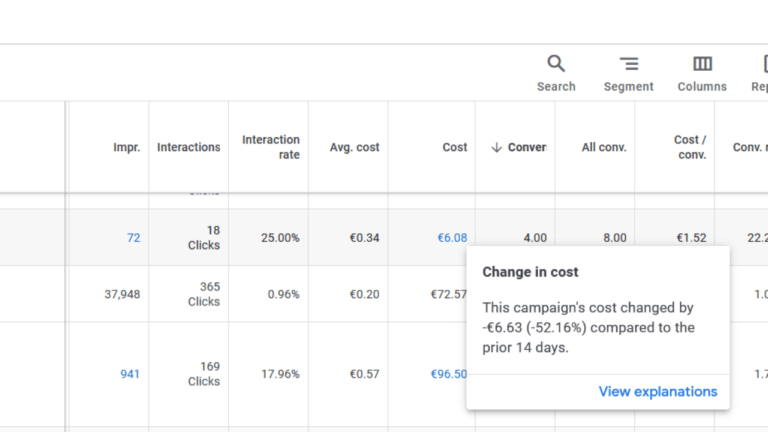Viewport: 768px width, 432px height.
Task: Open the Search magnifier tool
Action: 556,73
